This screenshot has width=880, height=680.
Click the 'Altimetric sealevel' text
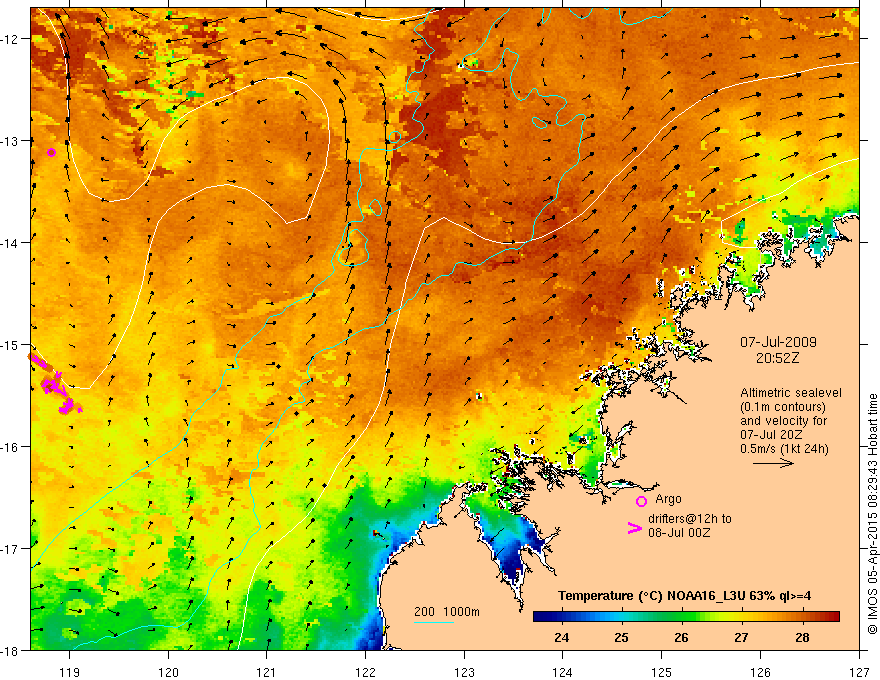(x=791, y=393)
